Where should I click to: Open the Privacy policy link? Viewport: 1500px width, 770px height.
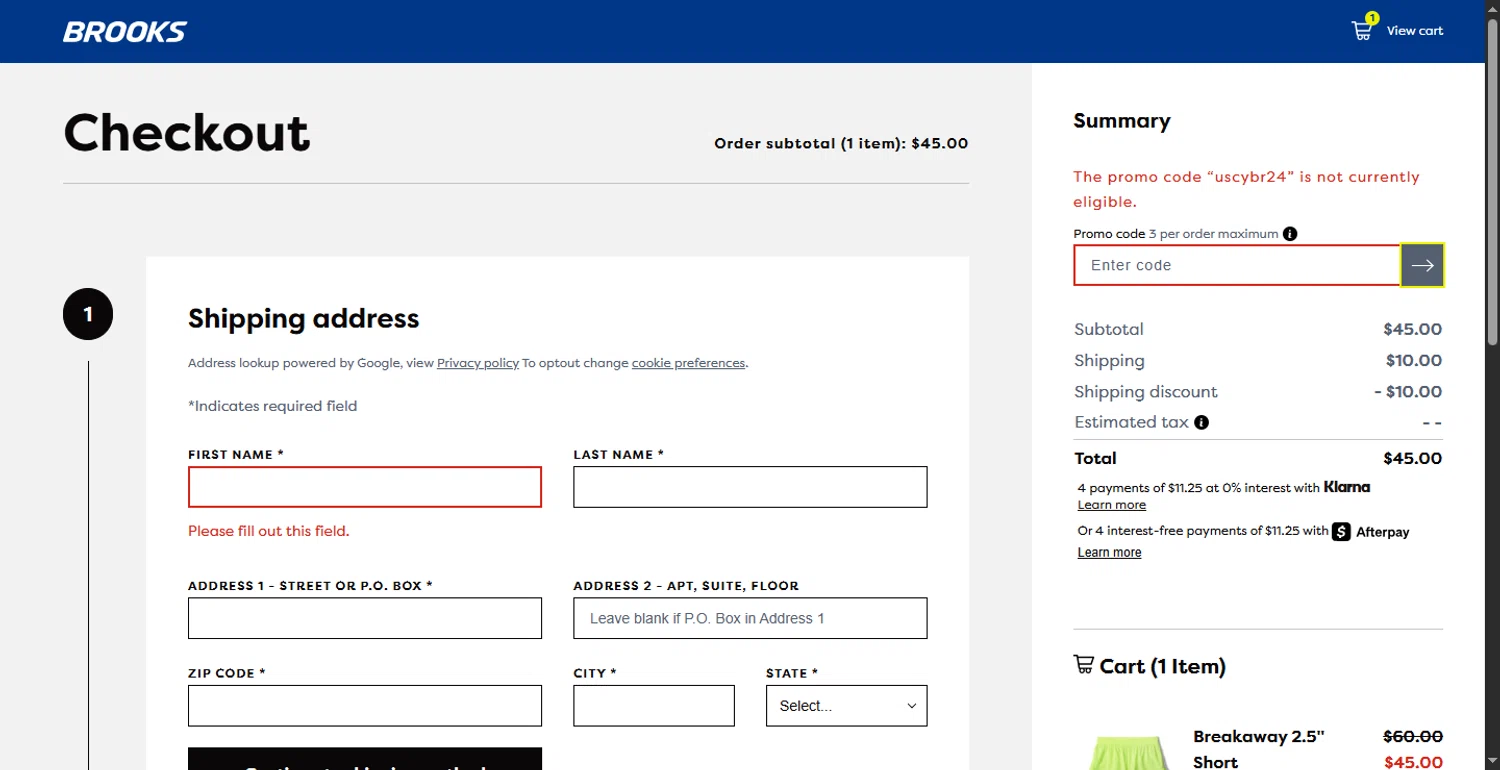click(x=478, y=363)
